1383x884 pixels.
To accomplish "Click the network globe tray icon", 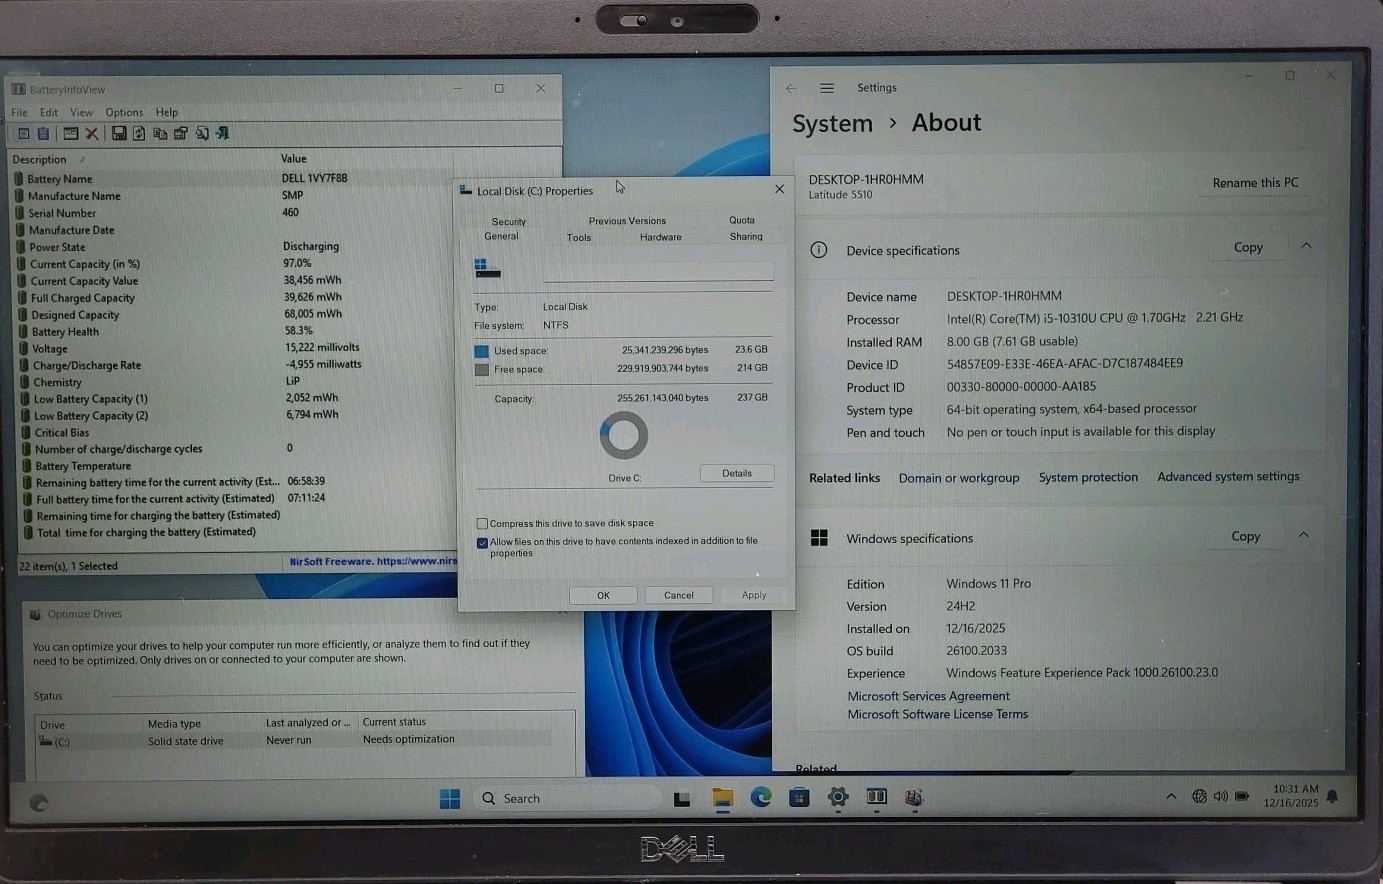I will click(1199, 796).
